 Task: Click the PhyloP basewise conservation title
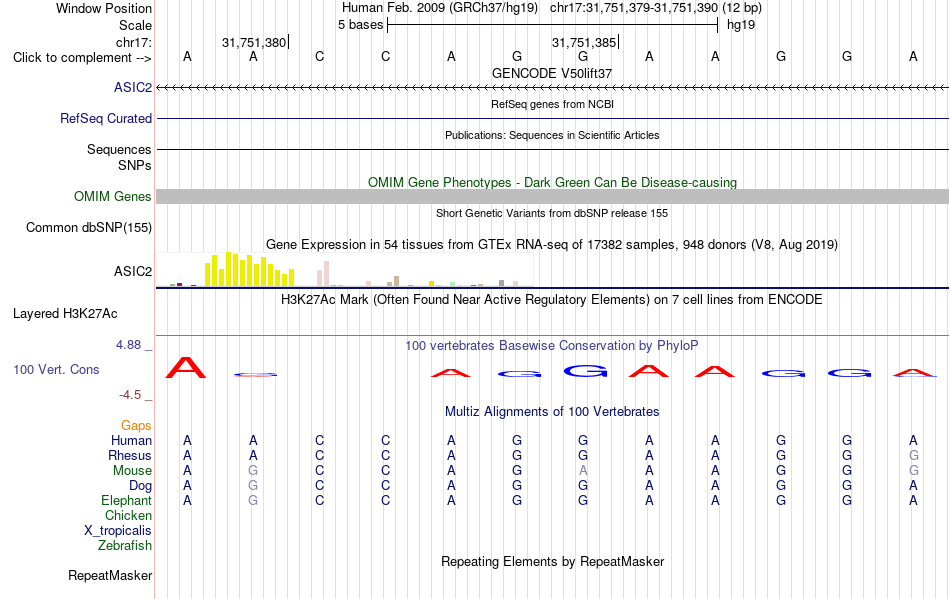pyautogui.click(x=552, y=346)
